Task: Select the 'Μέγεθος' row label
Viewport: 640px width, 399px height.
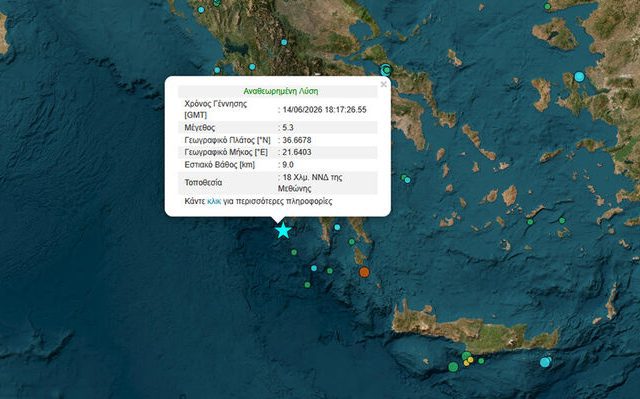Action: 200,128
